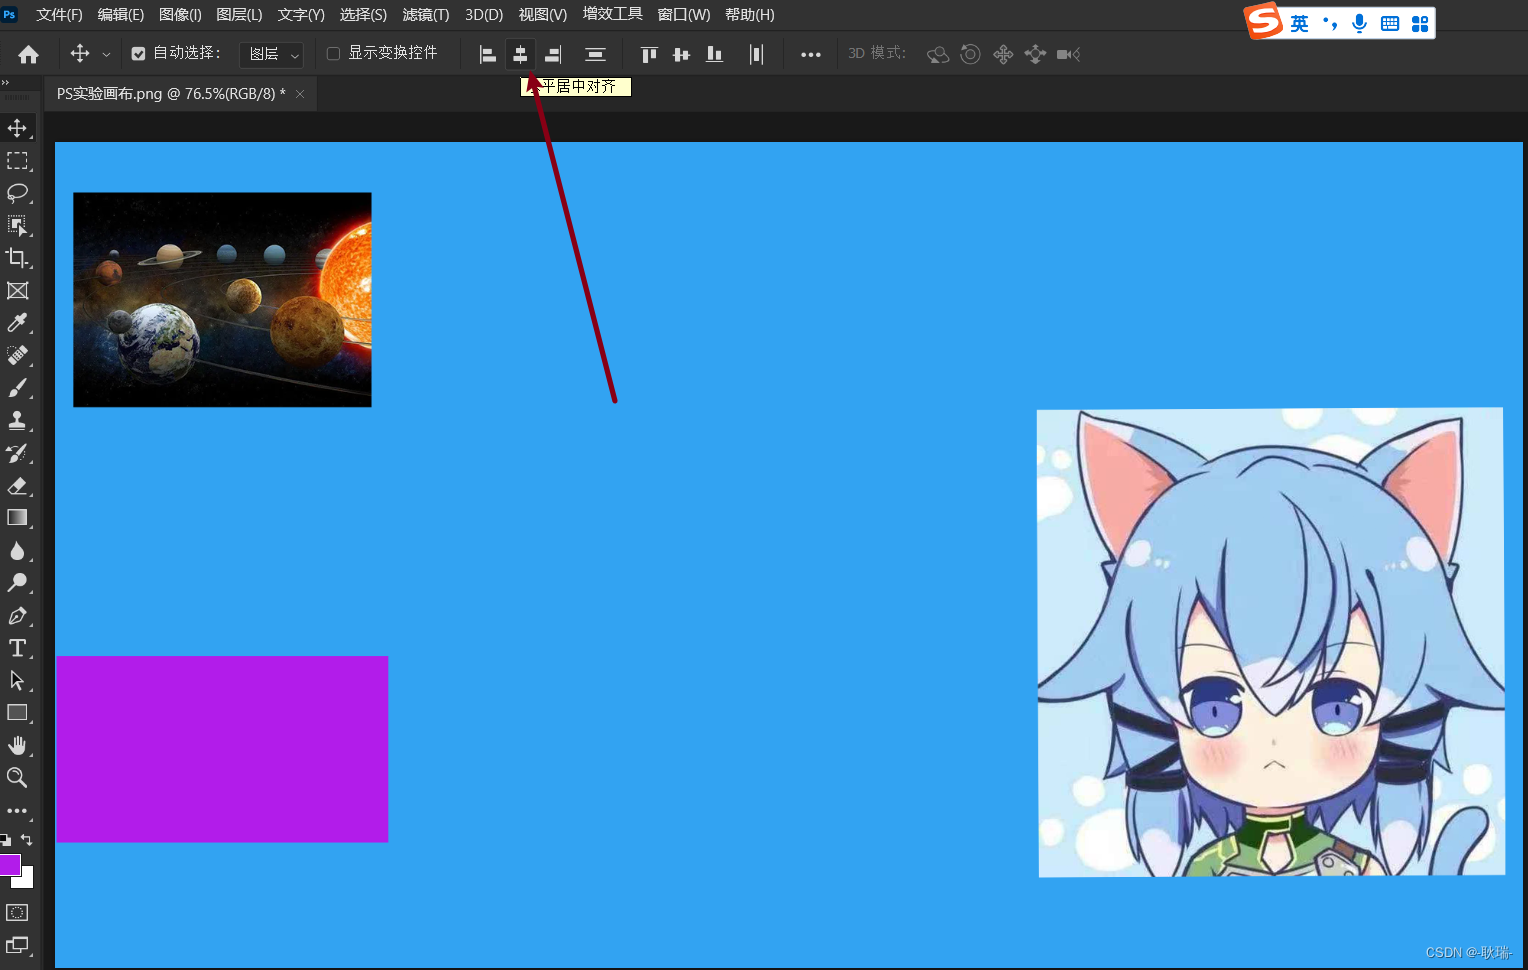Switch to PS实验画布.png document tab

[x=171, y=93]
